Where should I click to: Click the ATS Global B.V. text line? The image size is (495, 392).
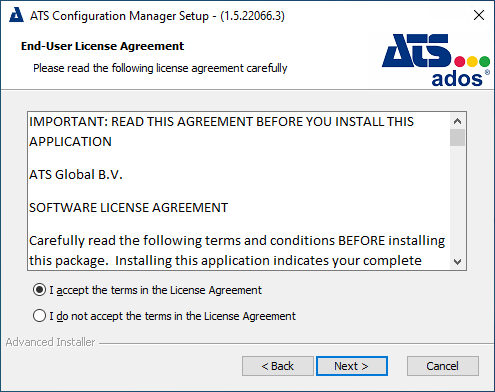(x=76, y=175)
